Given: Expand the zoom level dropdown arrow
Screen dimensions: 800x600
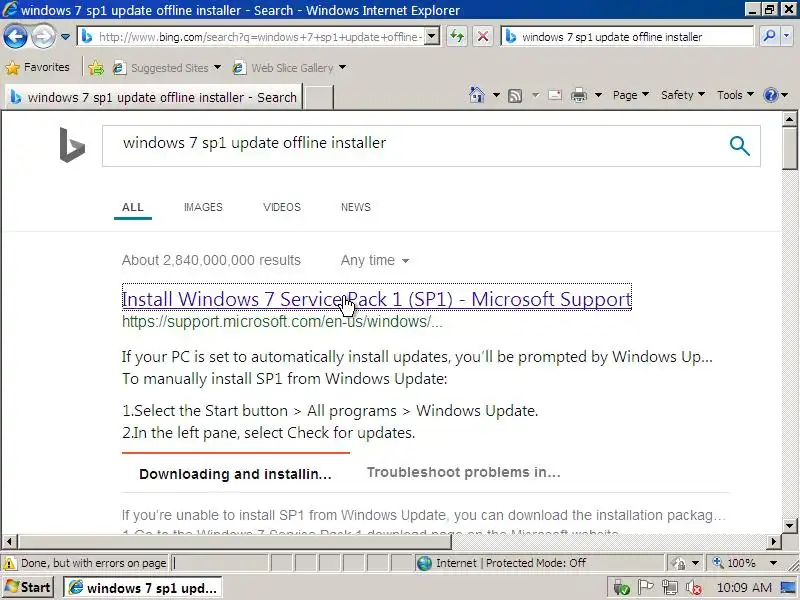Looking at the screenshot, I should [x=773, y=563].
